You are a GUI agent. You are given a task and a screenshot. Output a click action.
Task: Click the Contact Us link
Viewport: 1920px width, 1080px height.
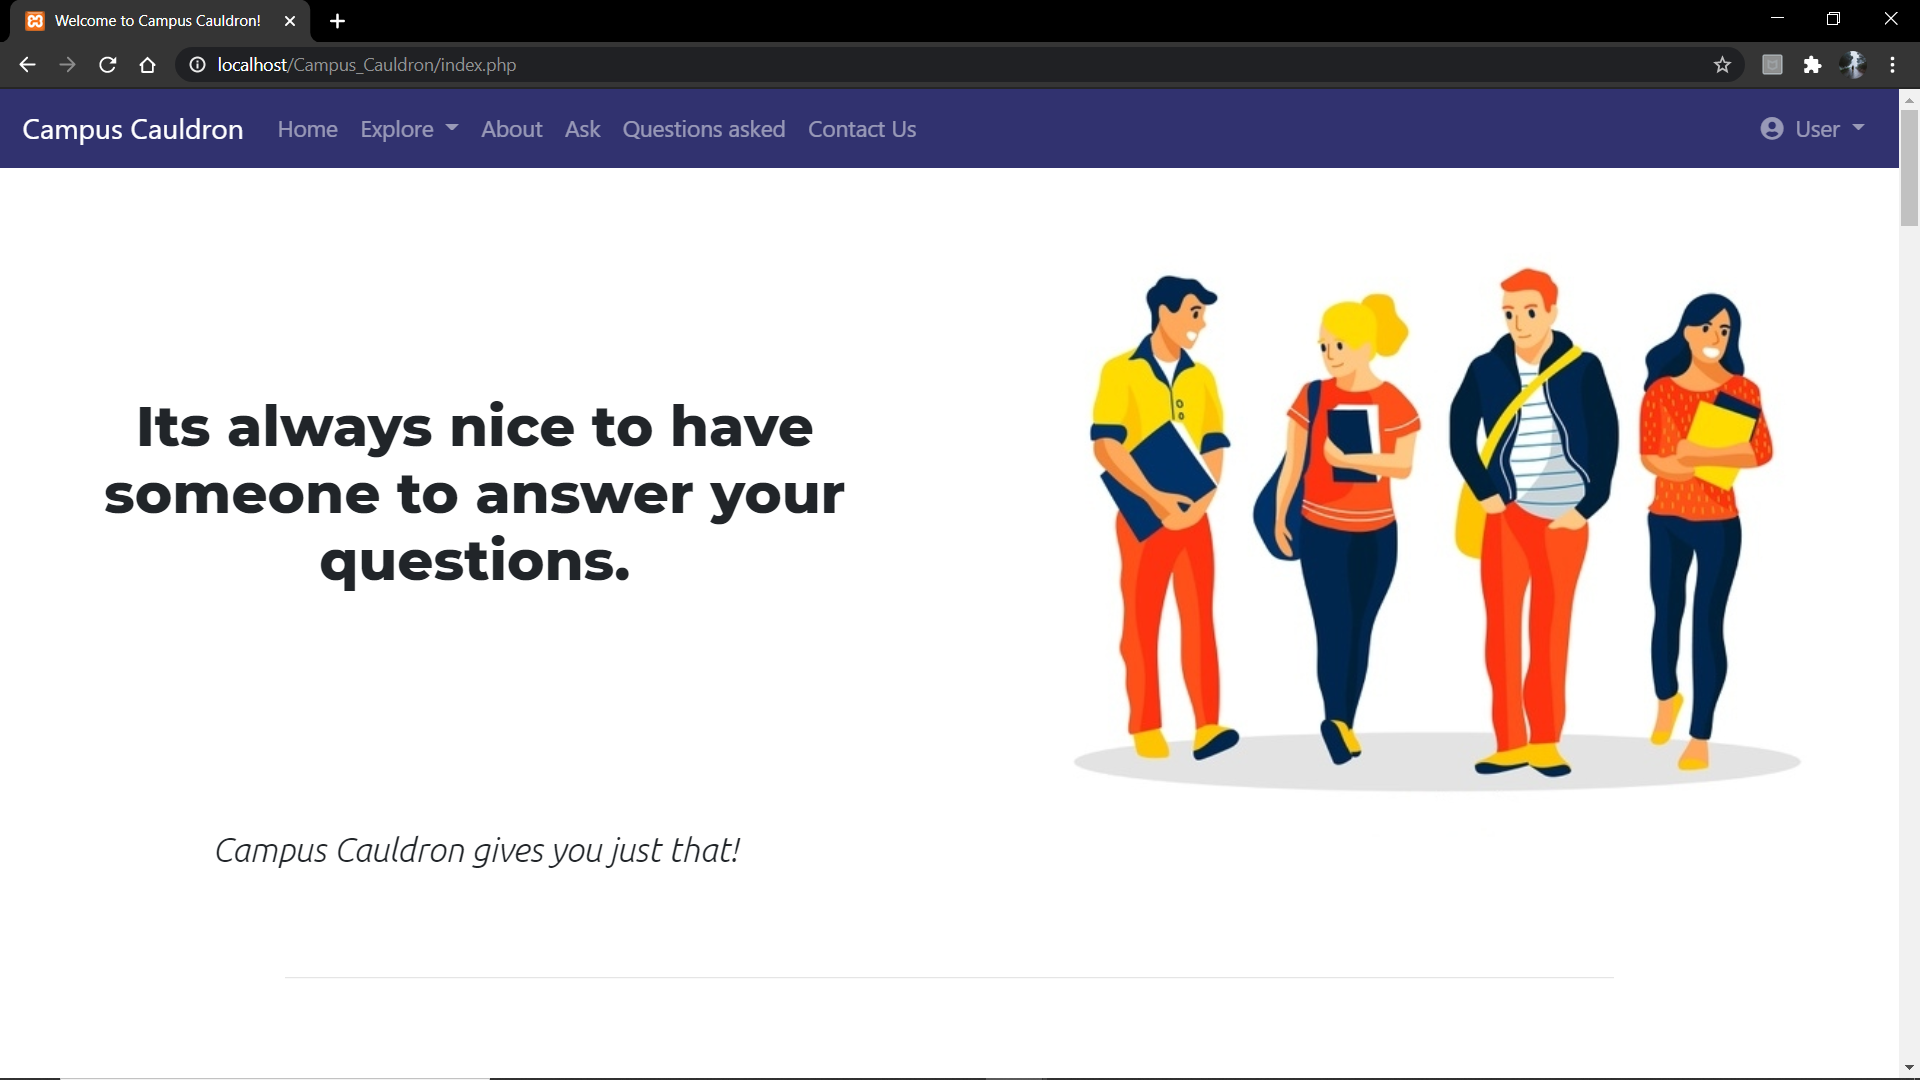click(x=861, y=129)
